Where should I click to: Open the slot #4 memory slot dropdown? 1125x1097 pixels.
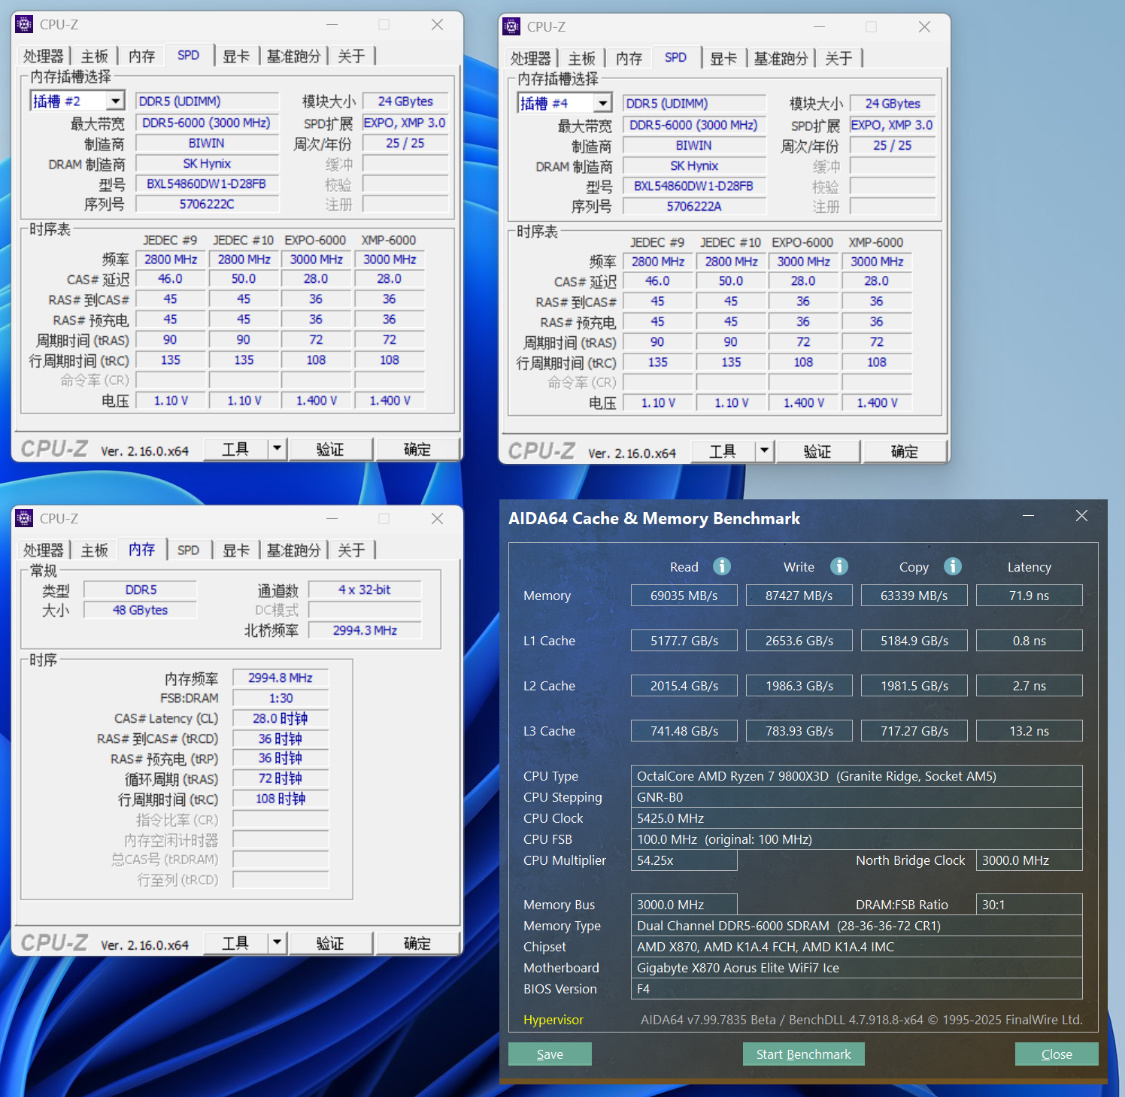[603, 103]
